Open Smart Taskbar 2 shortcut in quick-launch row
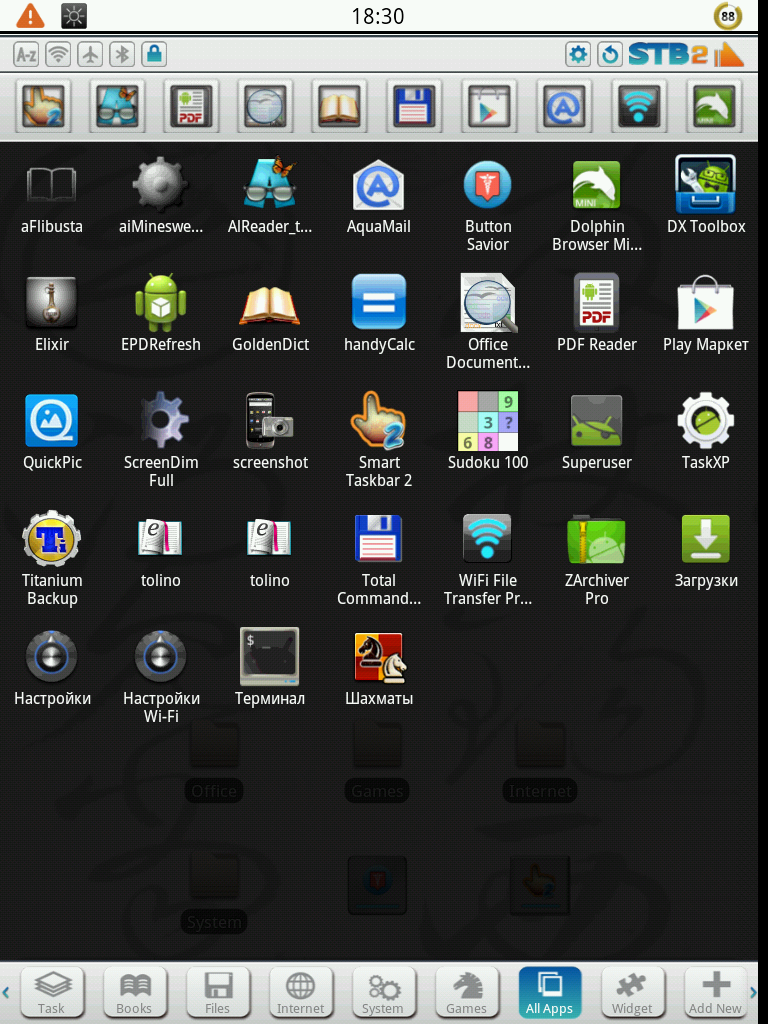 43,106
